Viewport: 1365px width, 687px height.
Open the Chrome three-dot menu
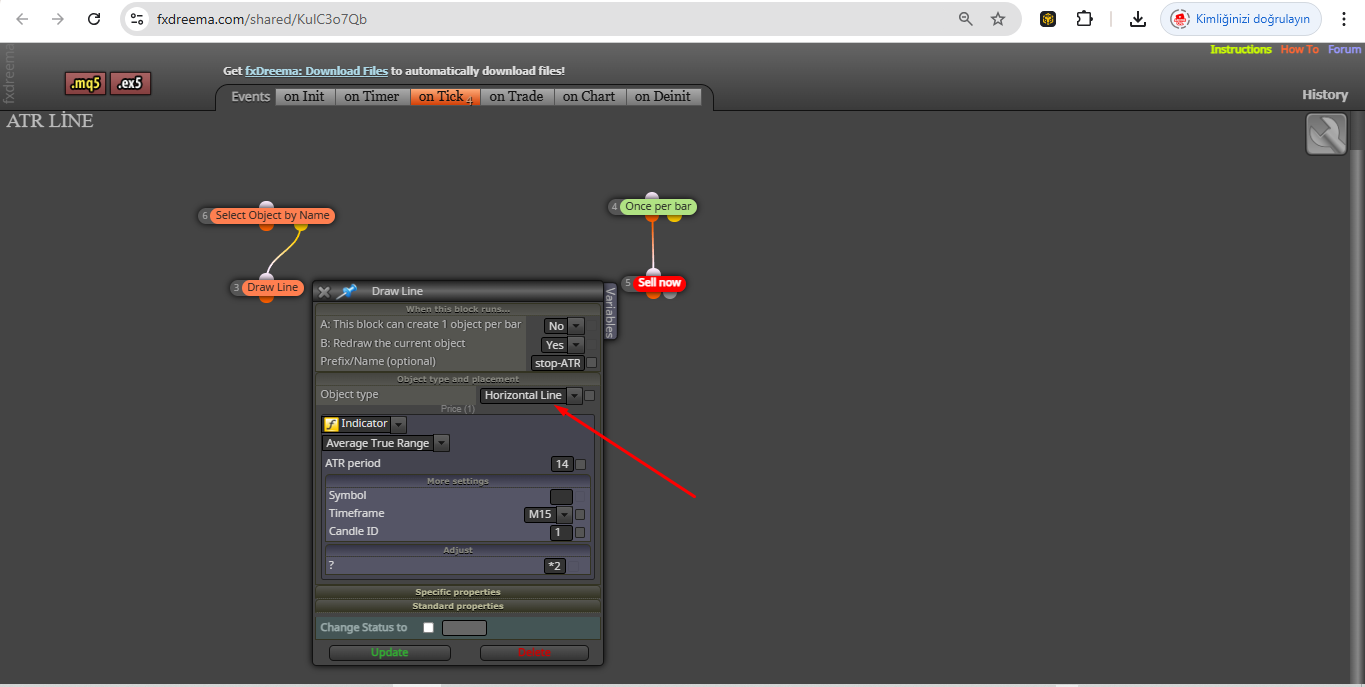click(1344, 19)
